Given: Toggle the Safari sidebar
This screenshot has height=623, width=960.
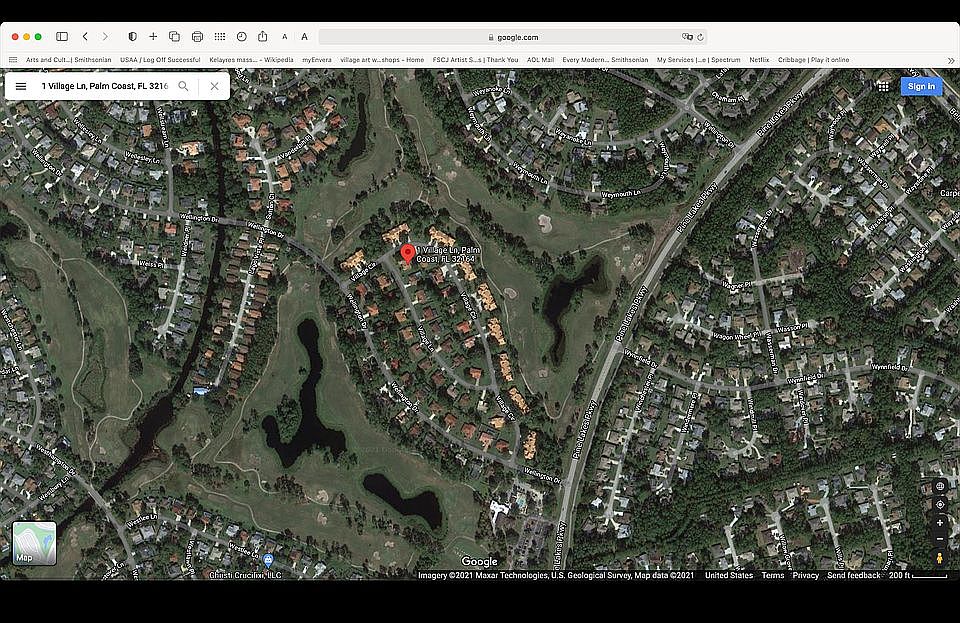Looking at the screenshot, I should coord(62,37).
